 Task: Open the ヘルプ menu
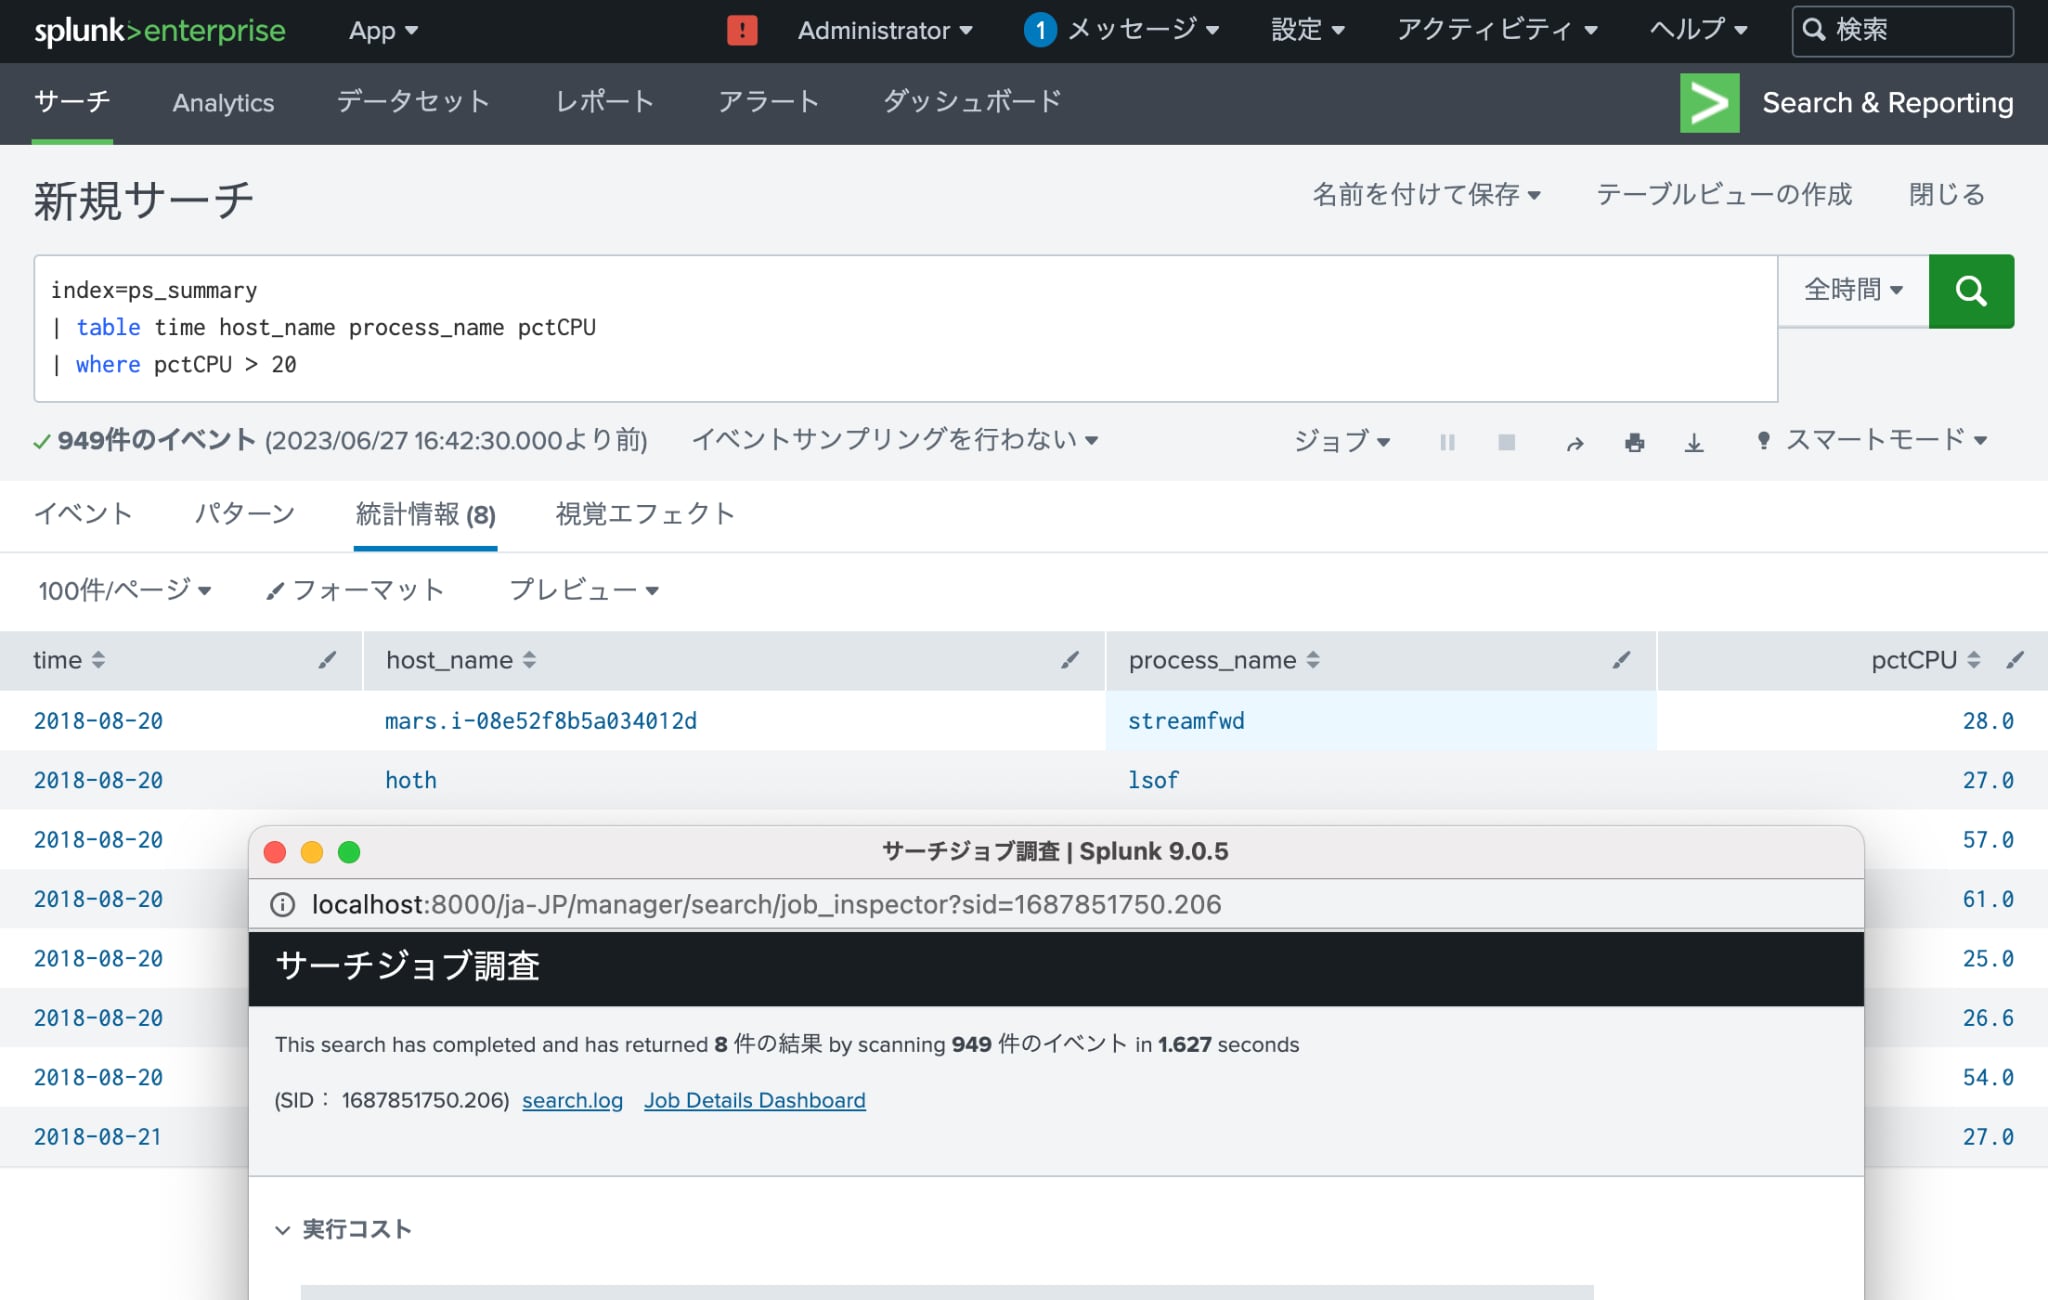1698,30
